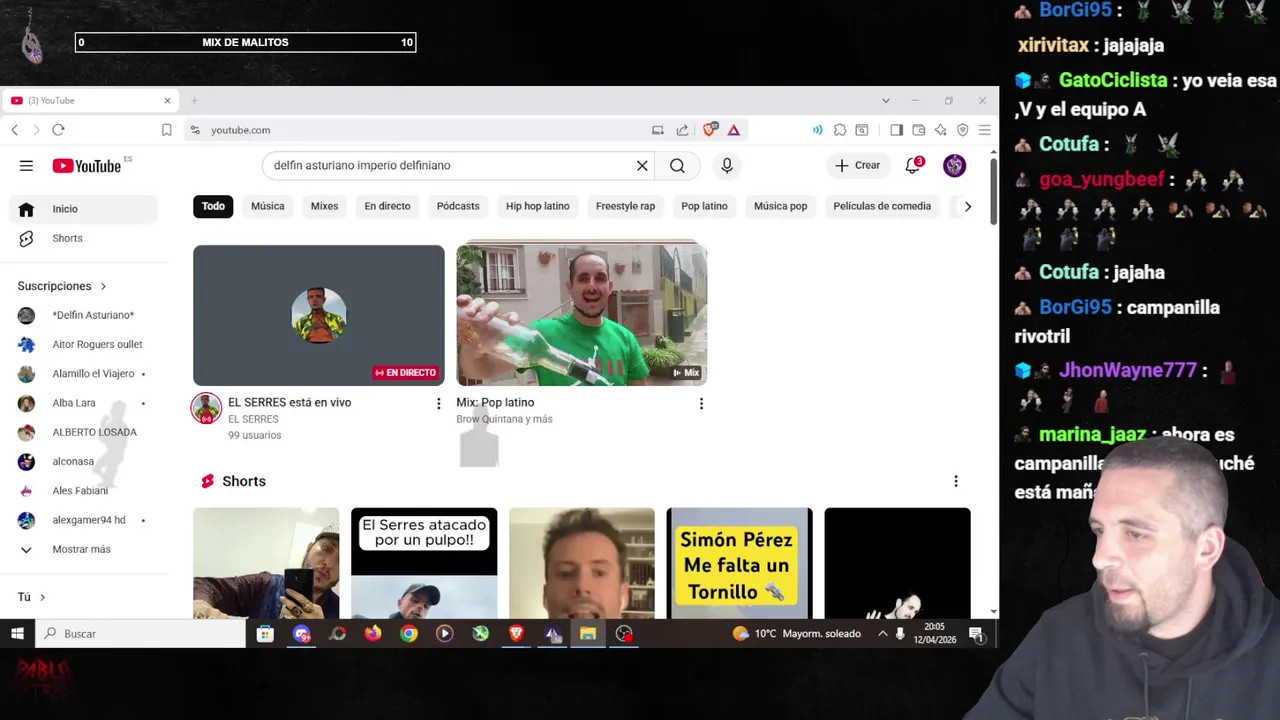
Task: Open the Brave Leo AI sparkle icon
Action: pyautogui.click(x=941, y=130)
